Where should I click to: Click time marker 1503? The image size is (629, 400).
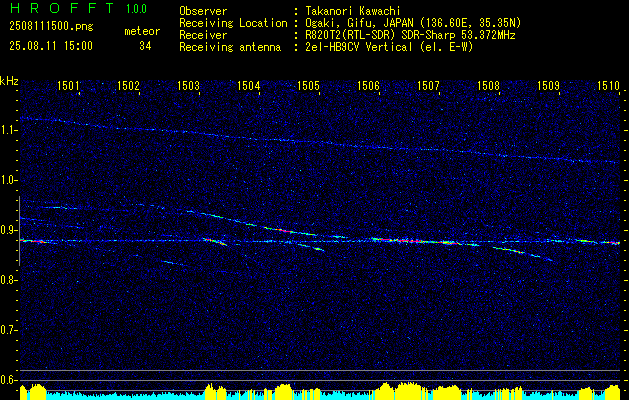click(189, 85)
